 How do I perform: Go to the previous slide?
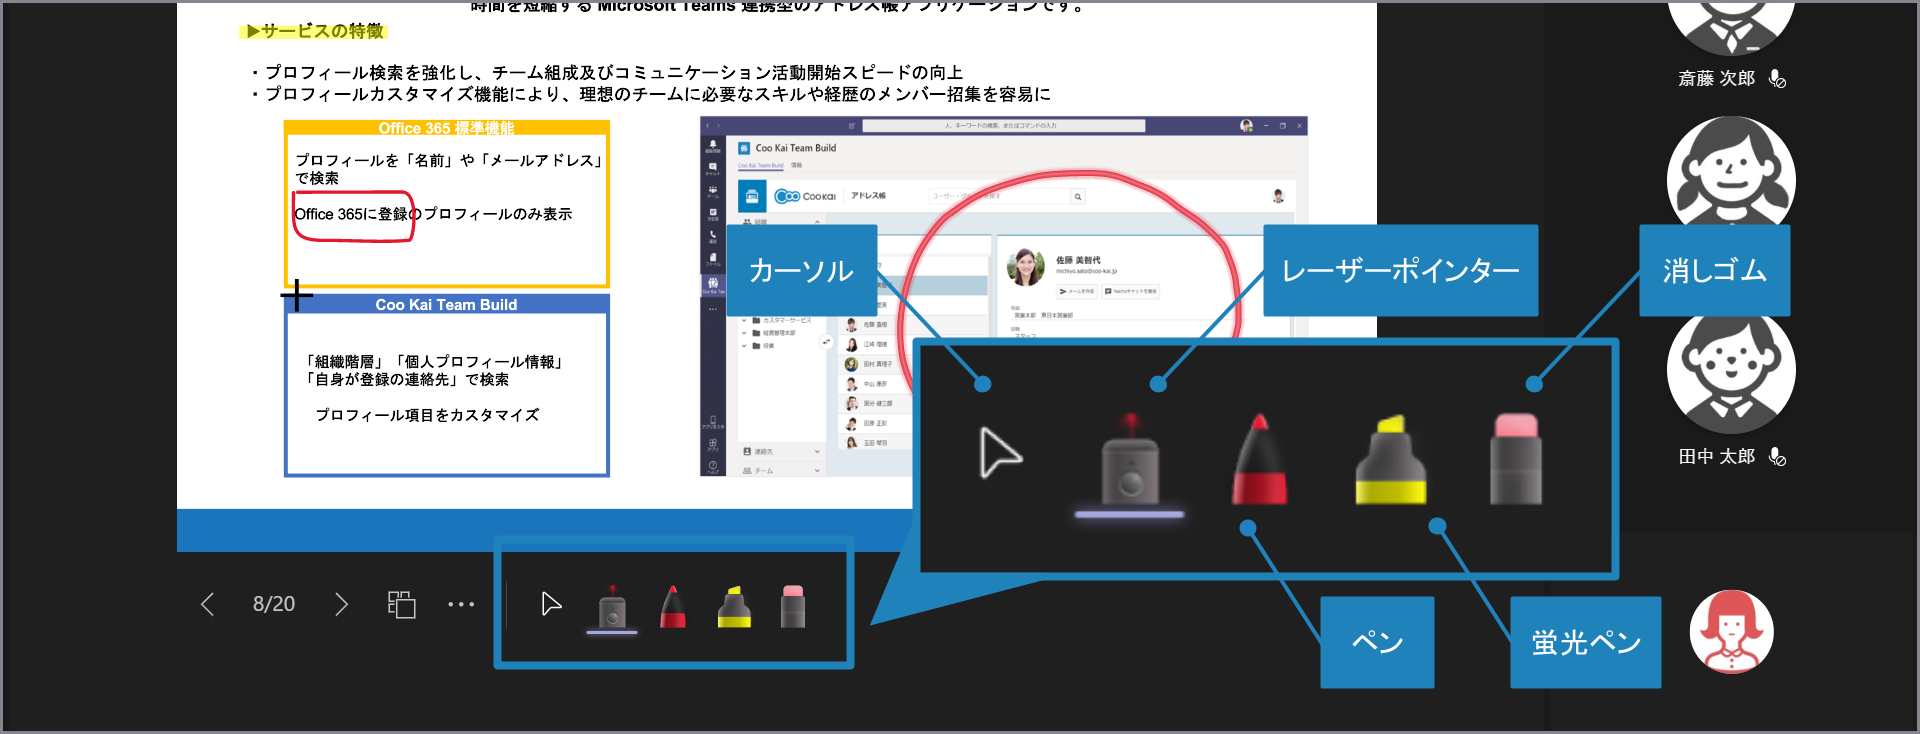tap(207, 604)
